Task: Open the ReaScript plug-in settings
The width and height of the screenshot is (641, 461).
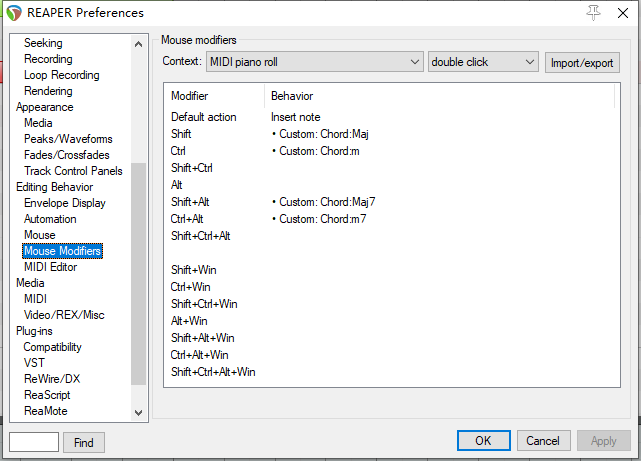Action: tap(48, 395)
